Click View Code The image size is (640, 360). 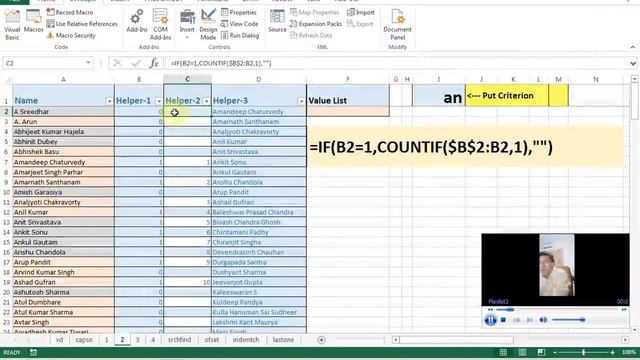pyautogui.click(x=240, y=24)
